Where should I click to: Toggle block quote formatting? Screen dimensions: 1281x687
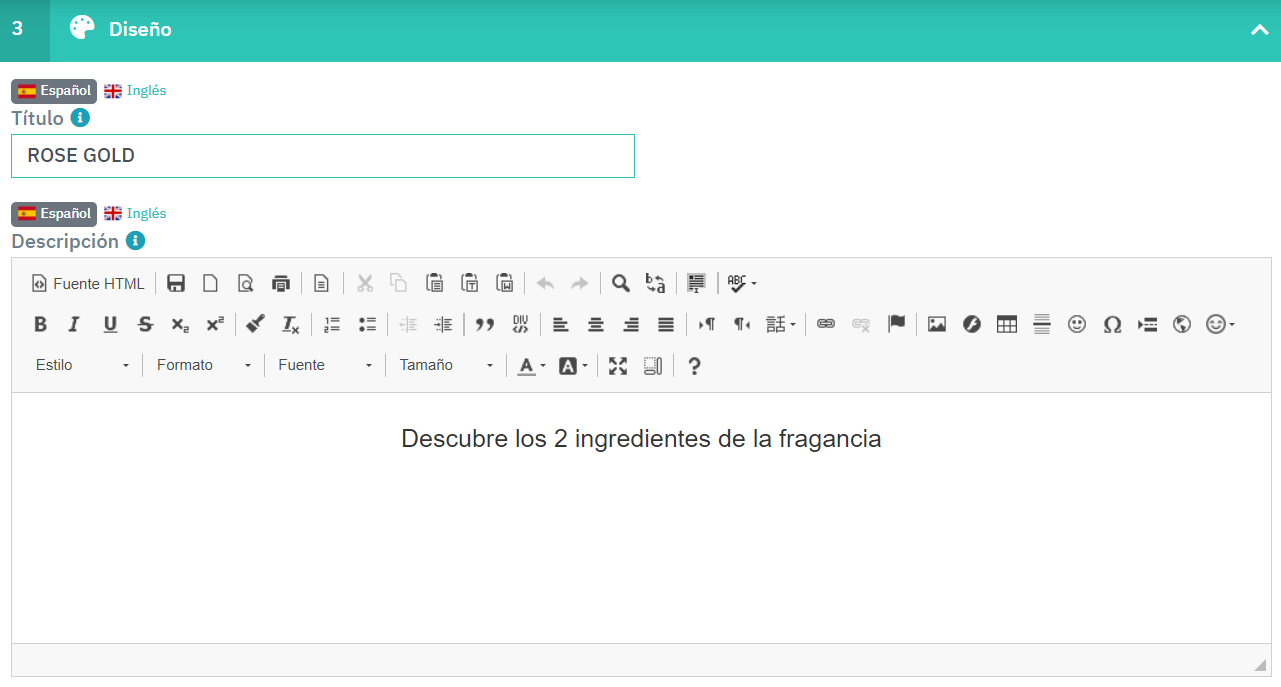click(485, 324)
